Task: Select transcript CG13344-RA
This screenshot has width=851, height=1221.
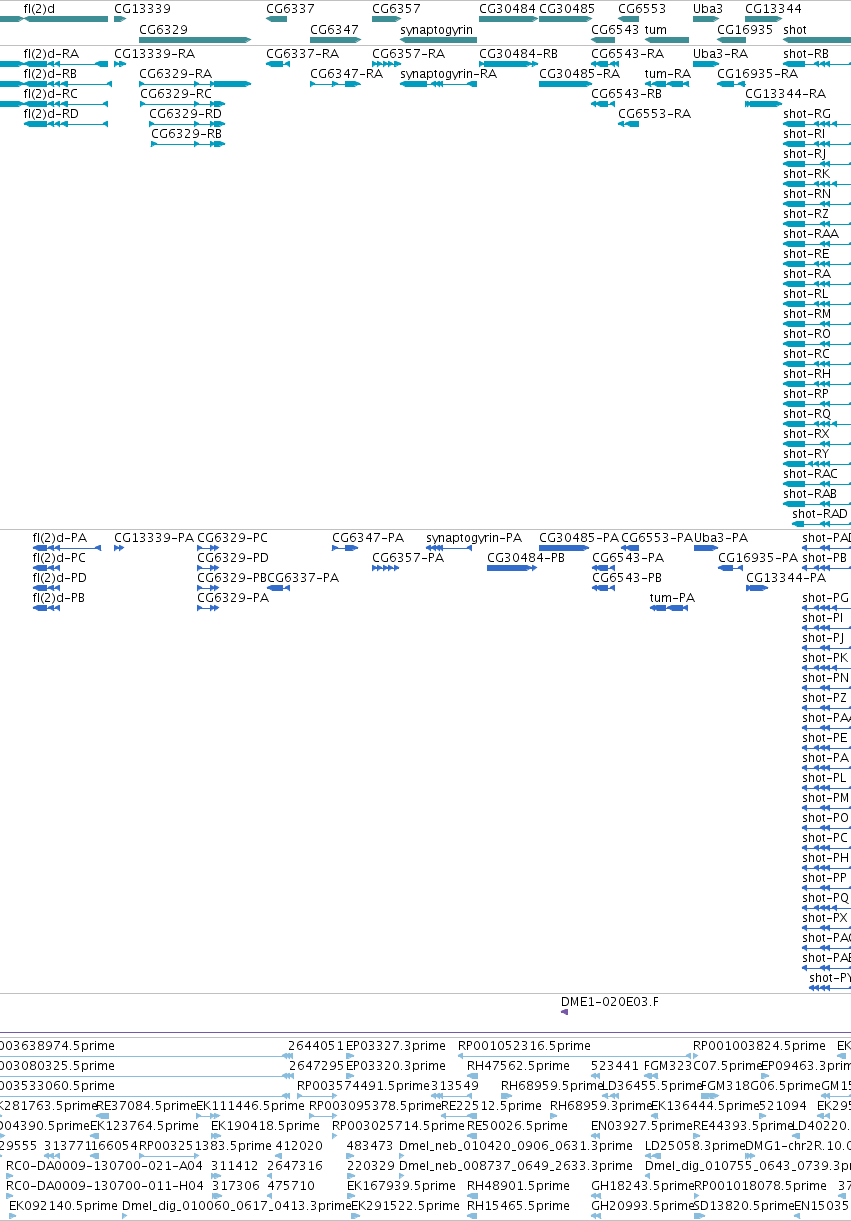Action: pyautogui.click(x=785, y=94)
